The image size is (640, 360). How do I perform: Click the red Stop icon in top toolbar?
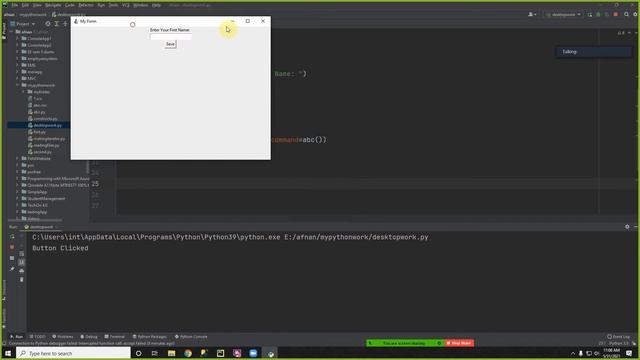pyautogui.click(x=616, y=15)
